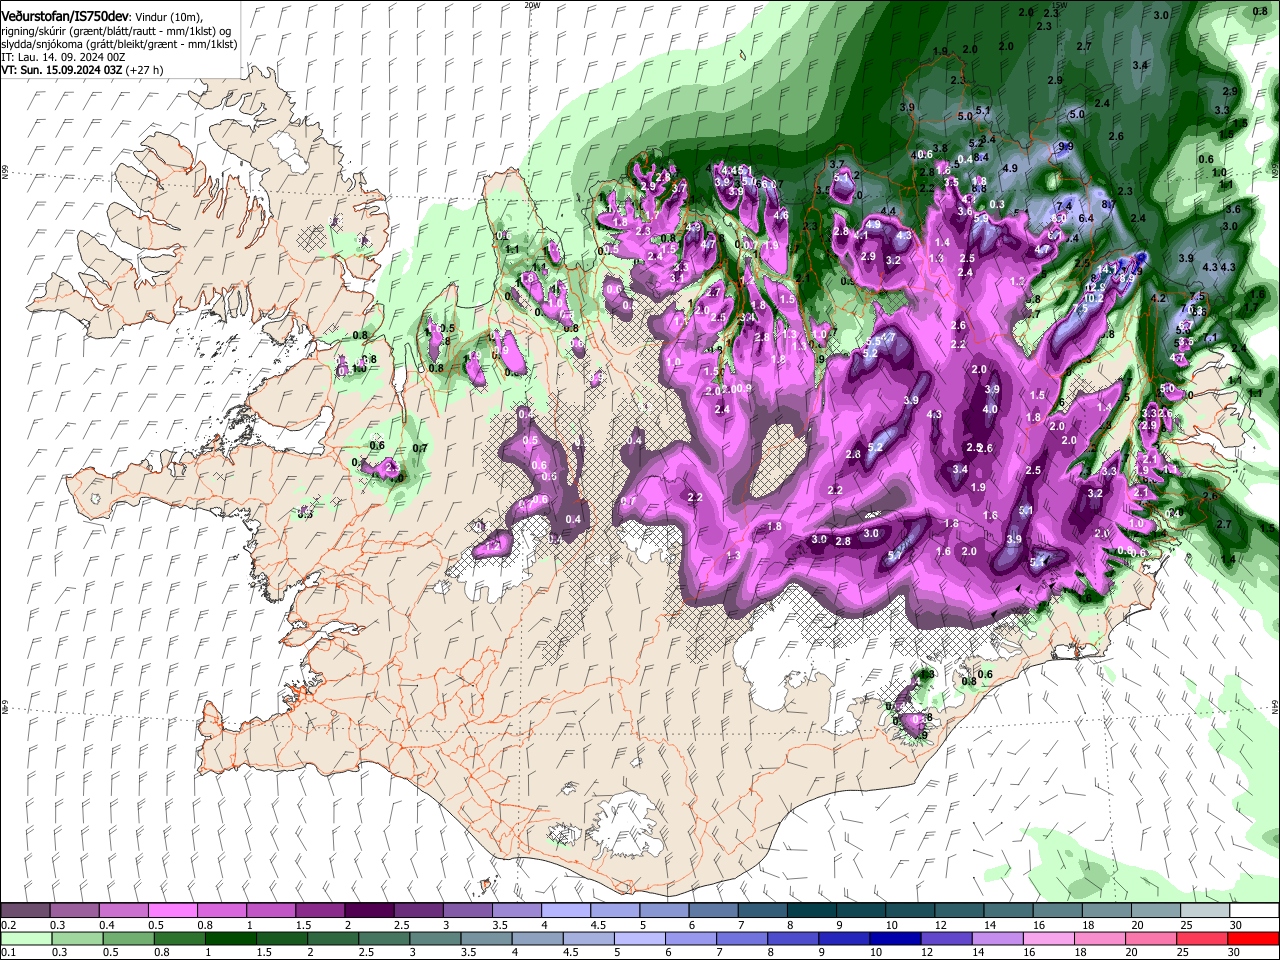This screenshot has width=1280, height=960.
Task: Click the 7.4 precipitation value on the map
Action: [1064, 206]
